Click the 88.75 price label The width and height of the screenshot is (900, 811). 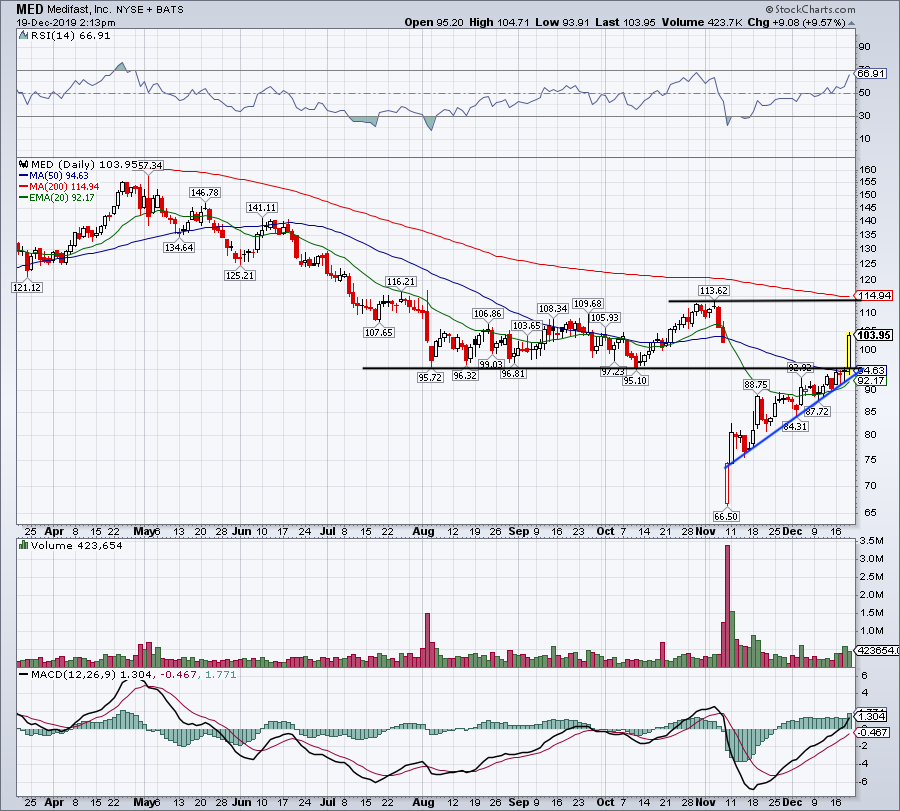pos(756,385)
